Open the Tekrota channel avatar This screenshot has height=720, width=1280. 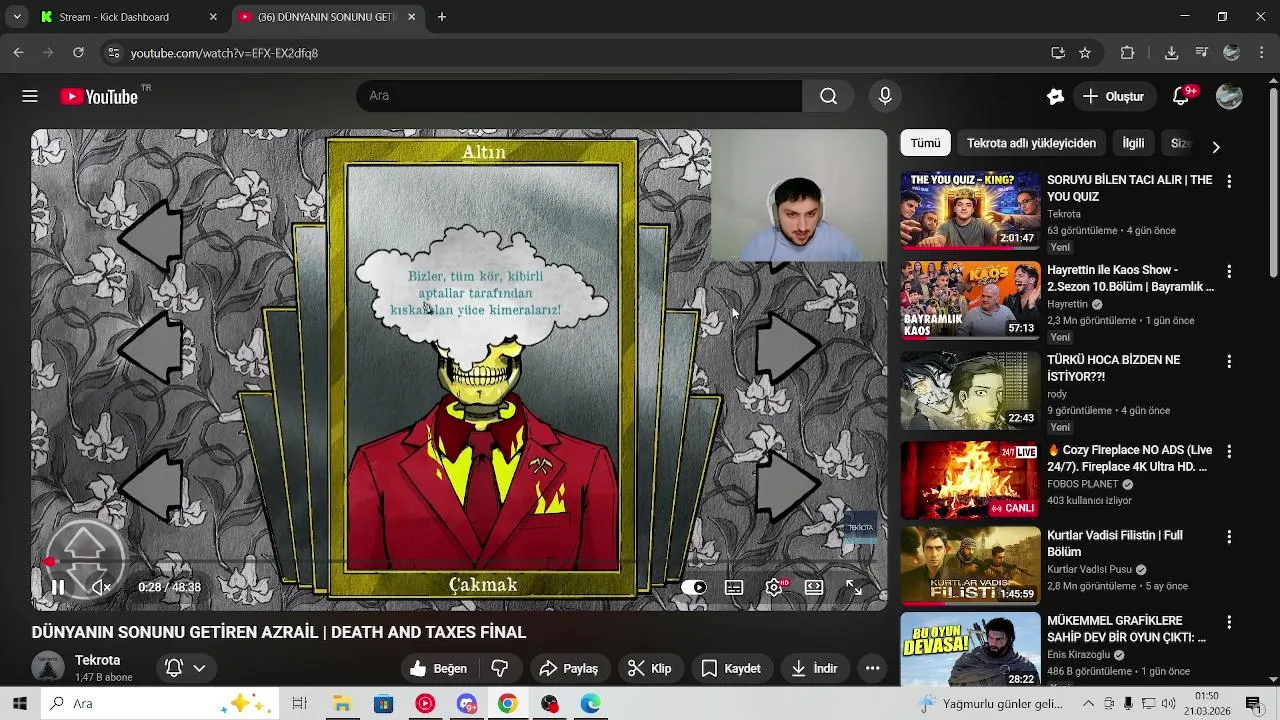[x=48, y=667]
